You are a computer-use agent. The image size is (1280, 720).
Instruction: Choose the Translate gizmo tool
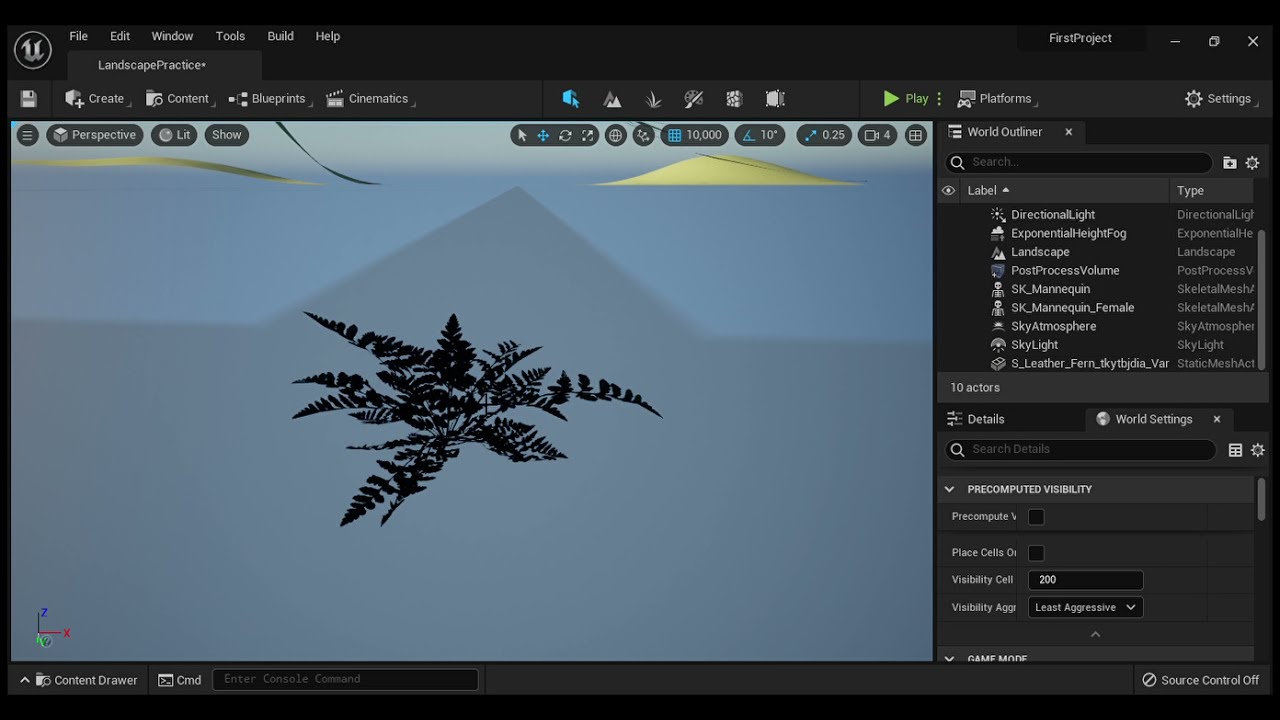(x=543, y=135)
